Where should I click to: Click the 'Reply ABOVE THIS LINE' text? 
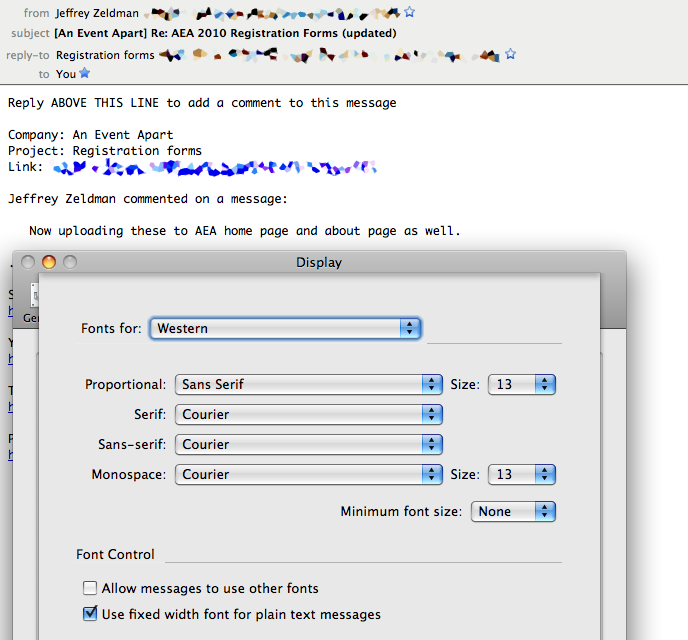tap(202, 103)
